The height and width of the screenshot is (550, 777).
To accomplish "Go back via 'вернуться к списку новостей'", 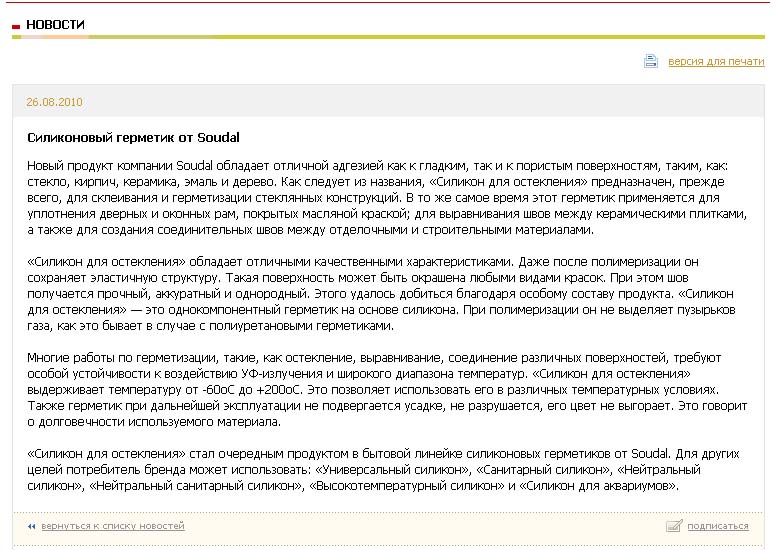I will [113, 526].
